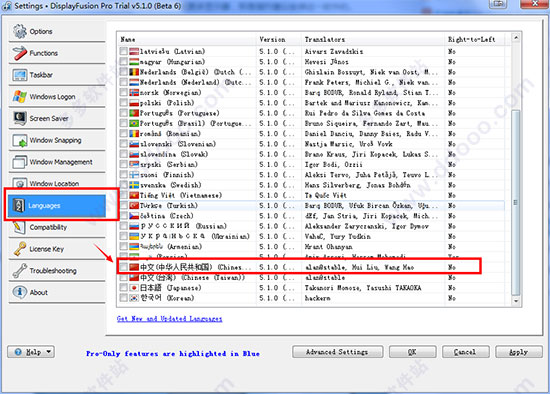Tick the Chinese (Taiwan) language checkbox
Screen dimensions: 550x394
(123, 278)
